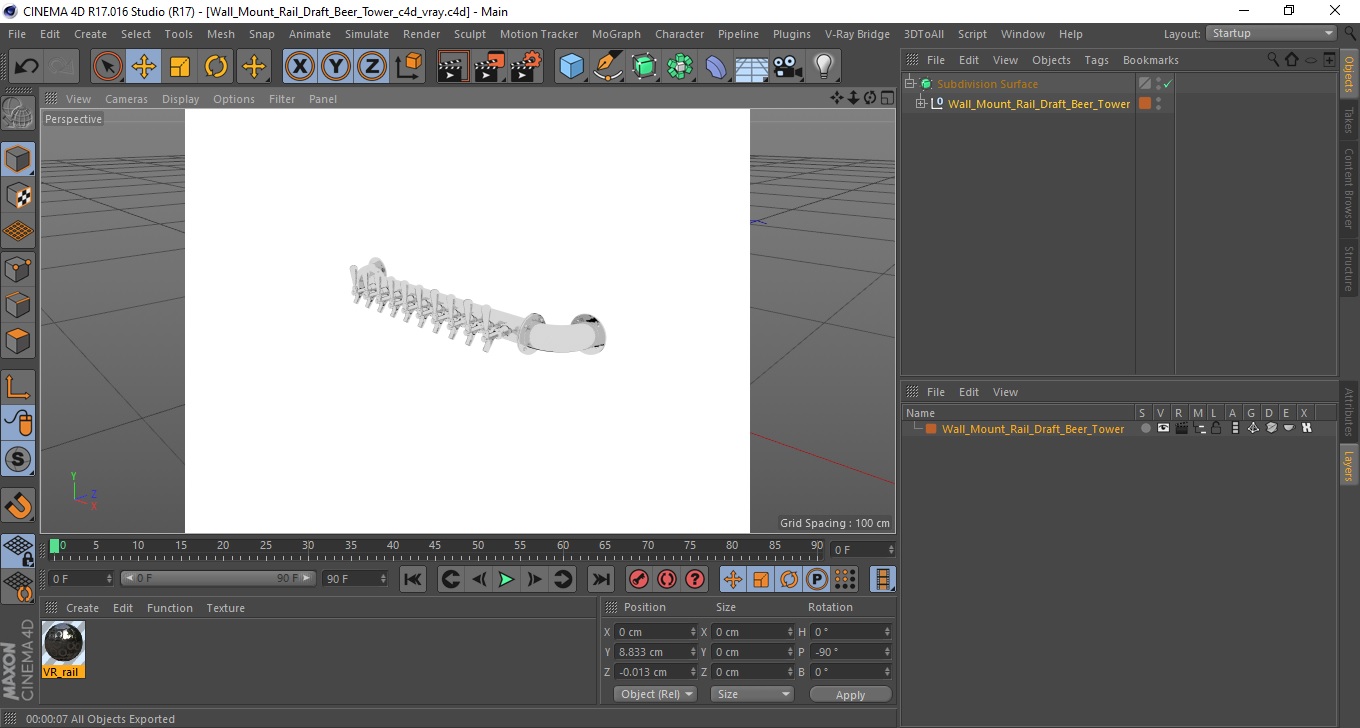
Task: Open the Objects panel Tags menu
Action: coord(1096,60)
